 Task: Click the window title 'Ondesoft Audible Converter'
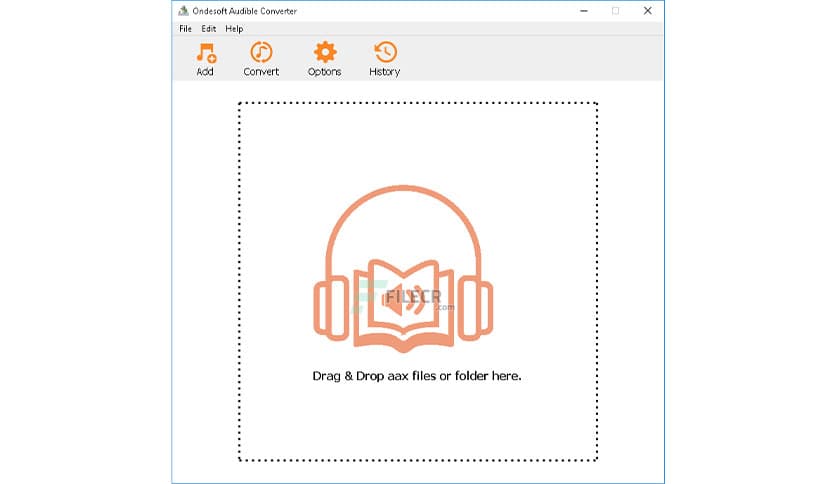tap(245, 11)
